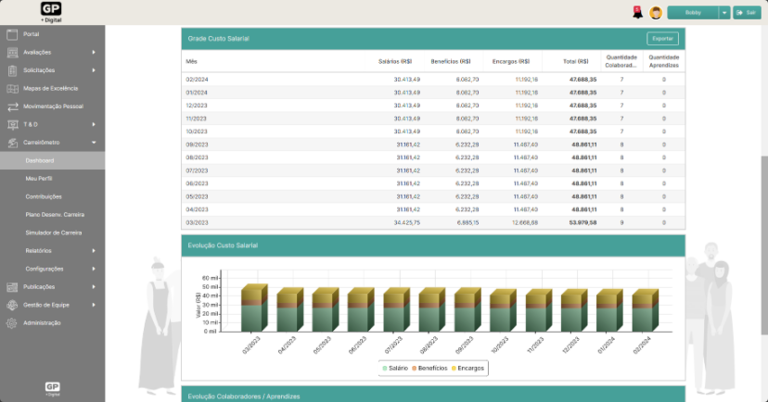768x402 pixels.
Task: Expand the Relatórios submenu arrow
Action: point(93,251)
